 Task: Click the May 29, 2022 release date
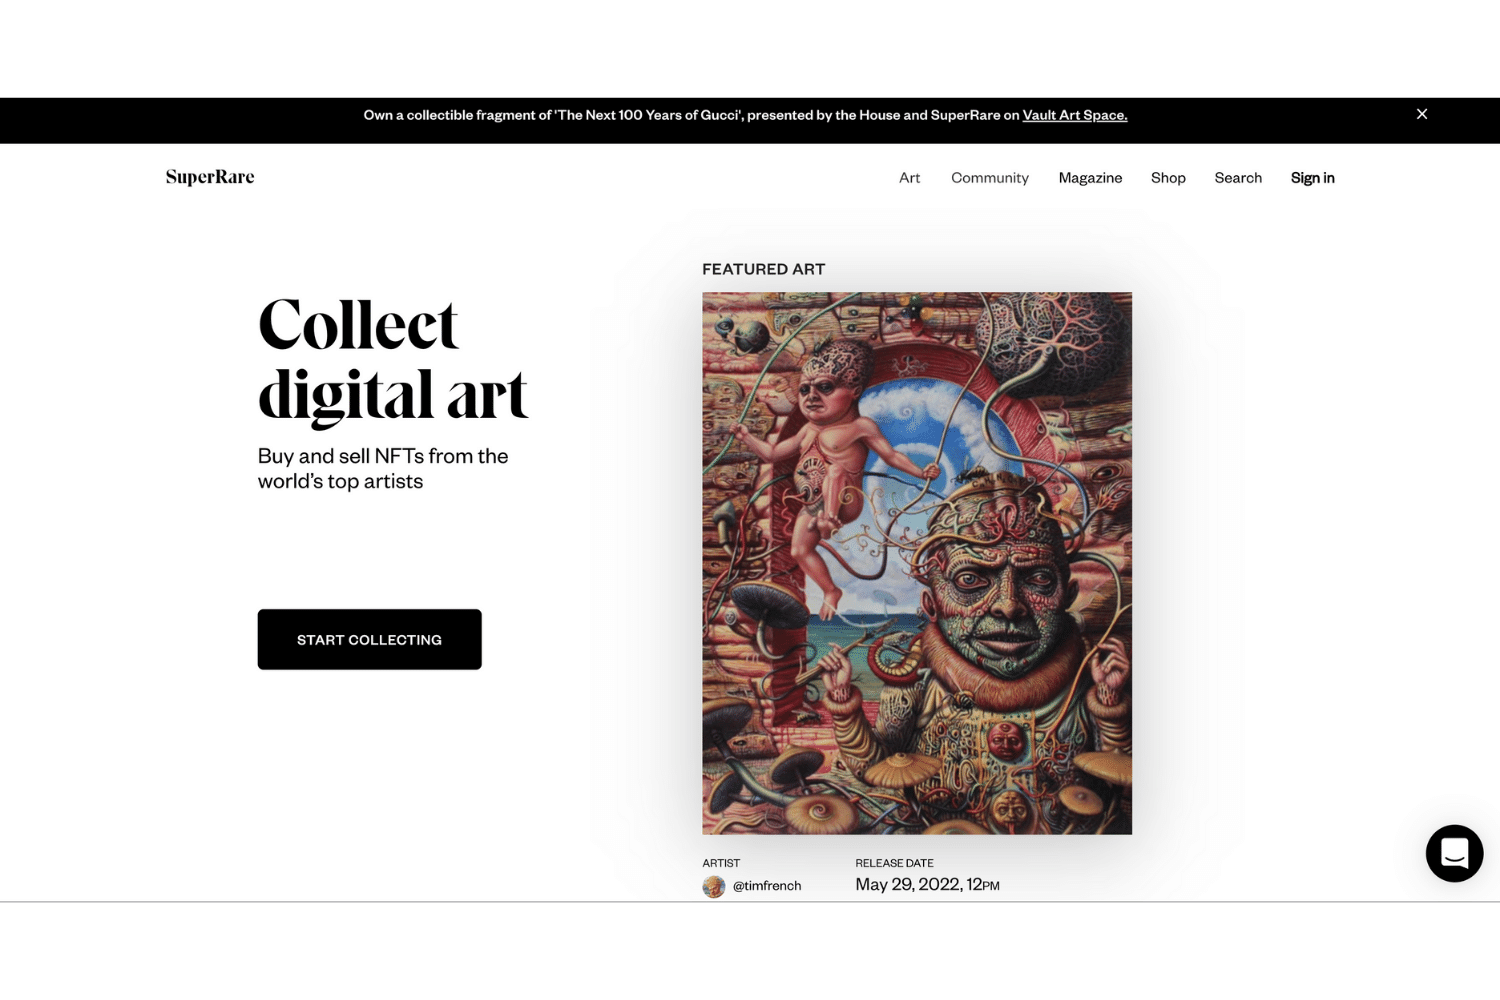tap(927, 885)
